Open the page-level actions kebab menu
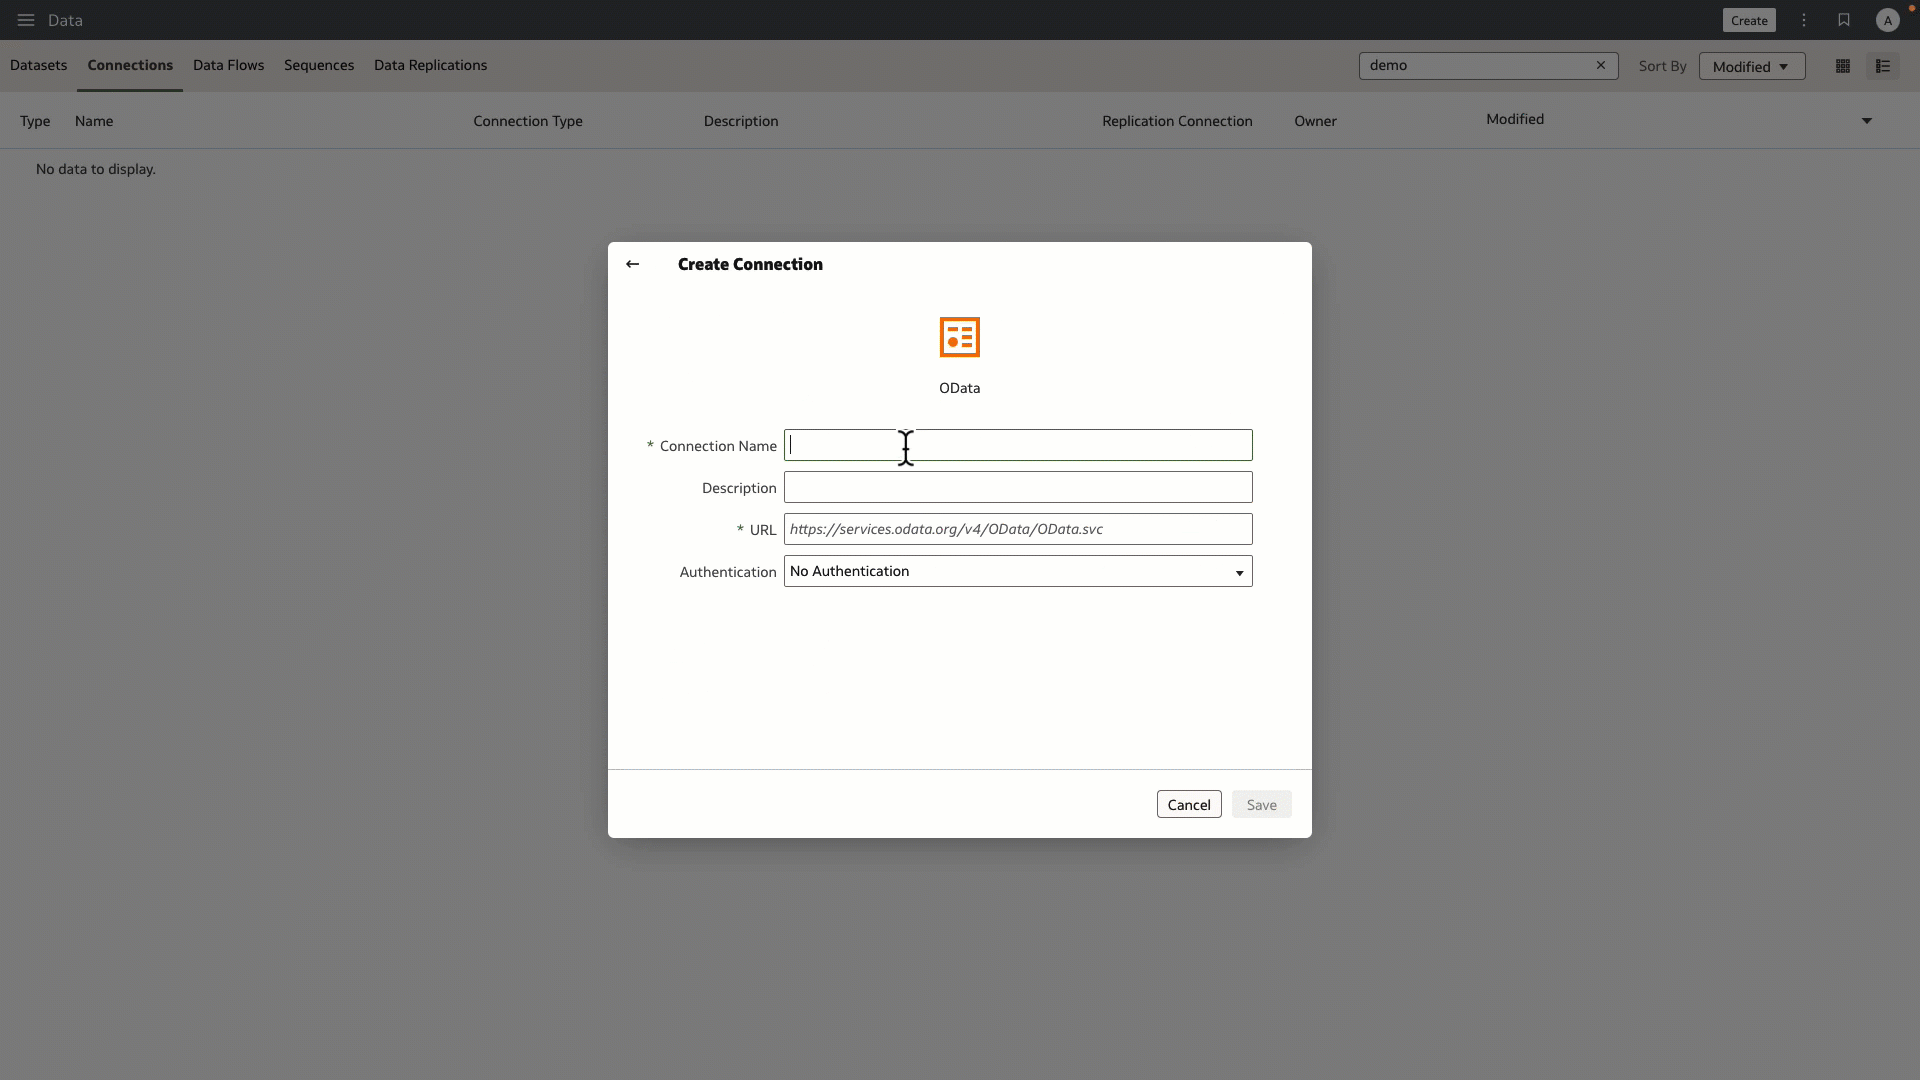This screenshot has height=1080, width=1920. click(x=1803, y=20)
